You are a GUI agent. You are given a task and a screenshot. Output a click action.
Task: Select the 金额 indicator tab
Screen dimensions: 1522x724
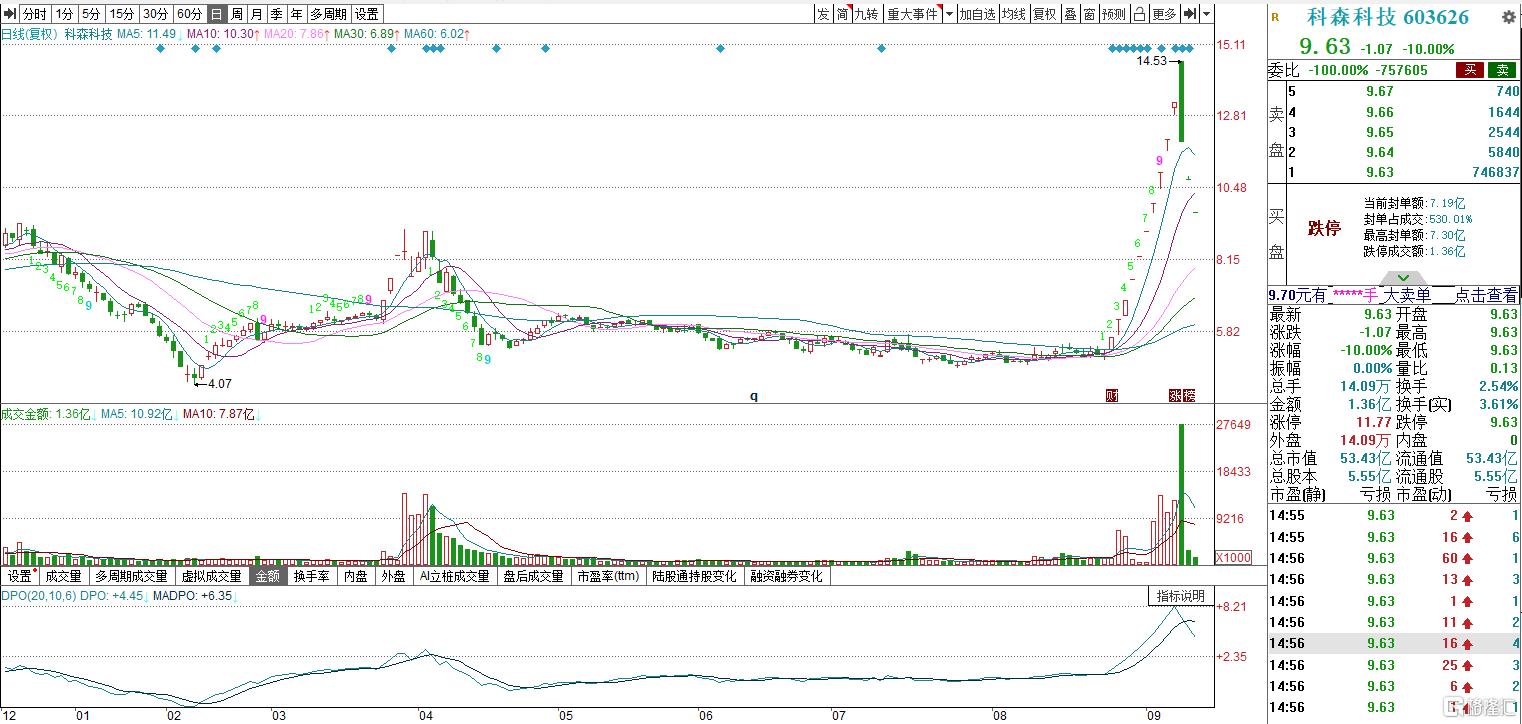(x=268, y=576)
